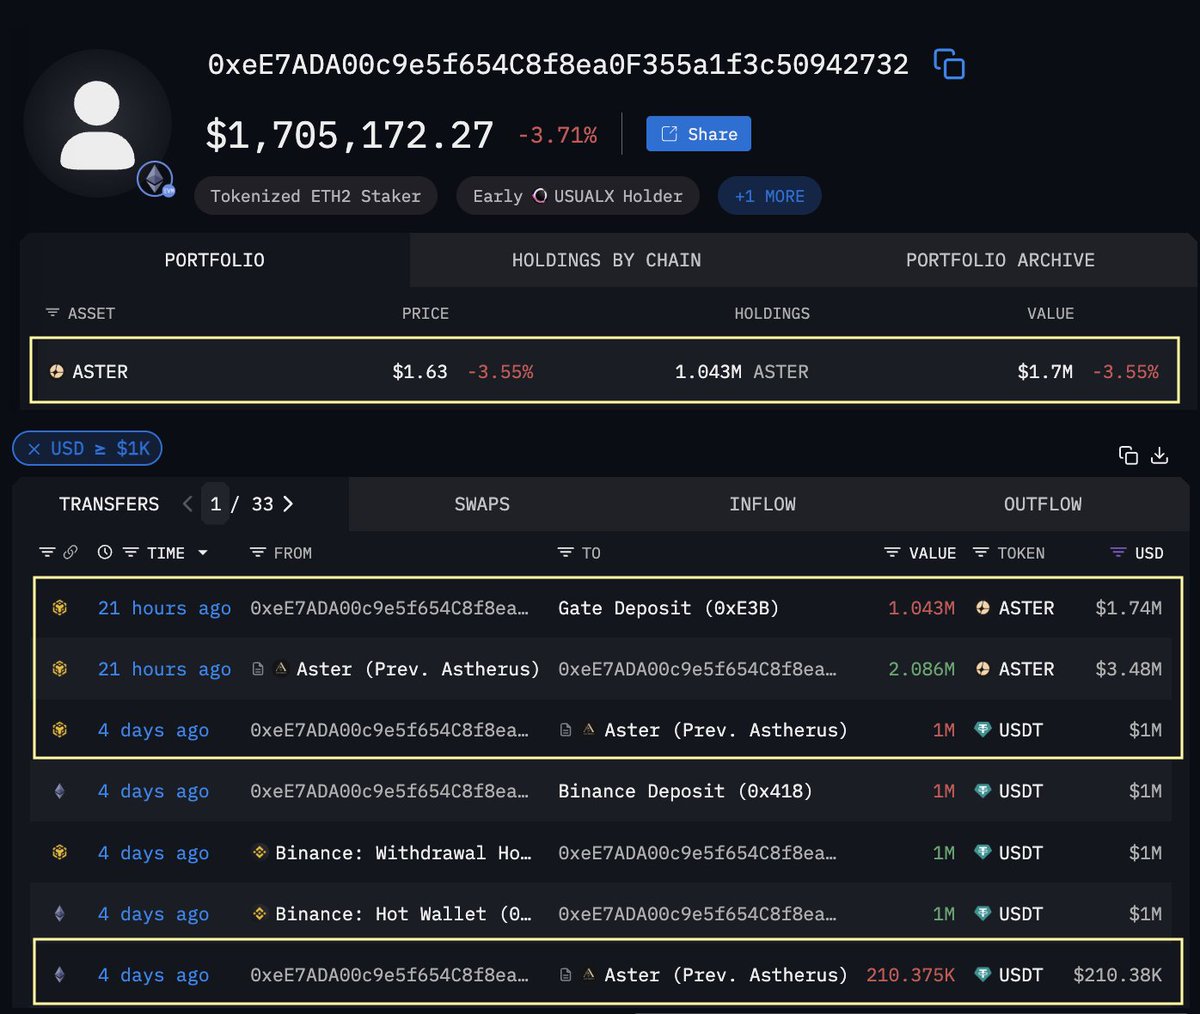
Task: Open the 21 hours ago link in the Gate Deposit row
Action: (x=164, y=608)
